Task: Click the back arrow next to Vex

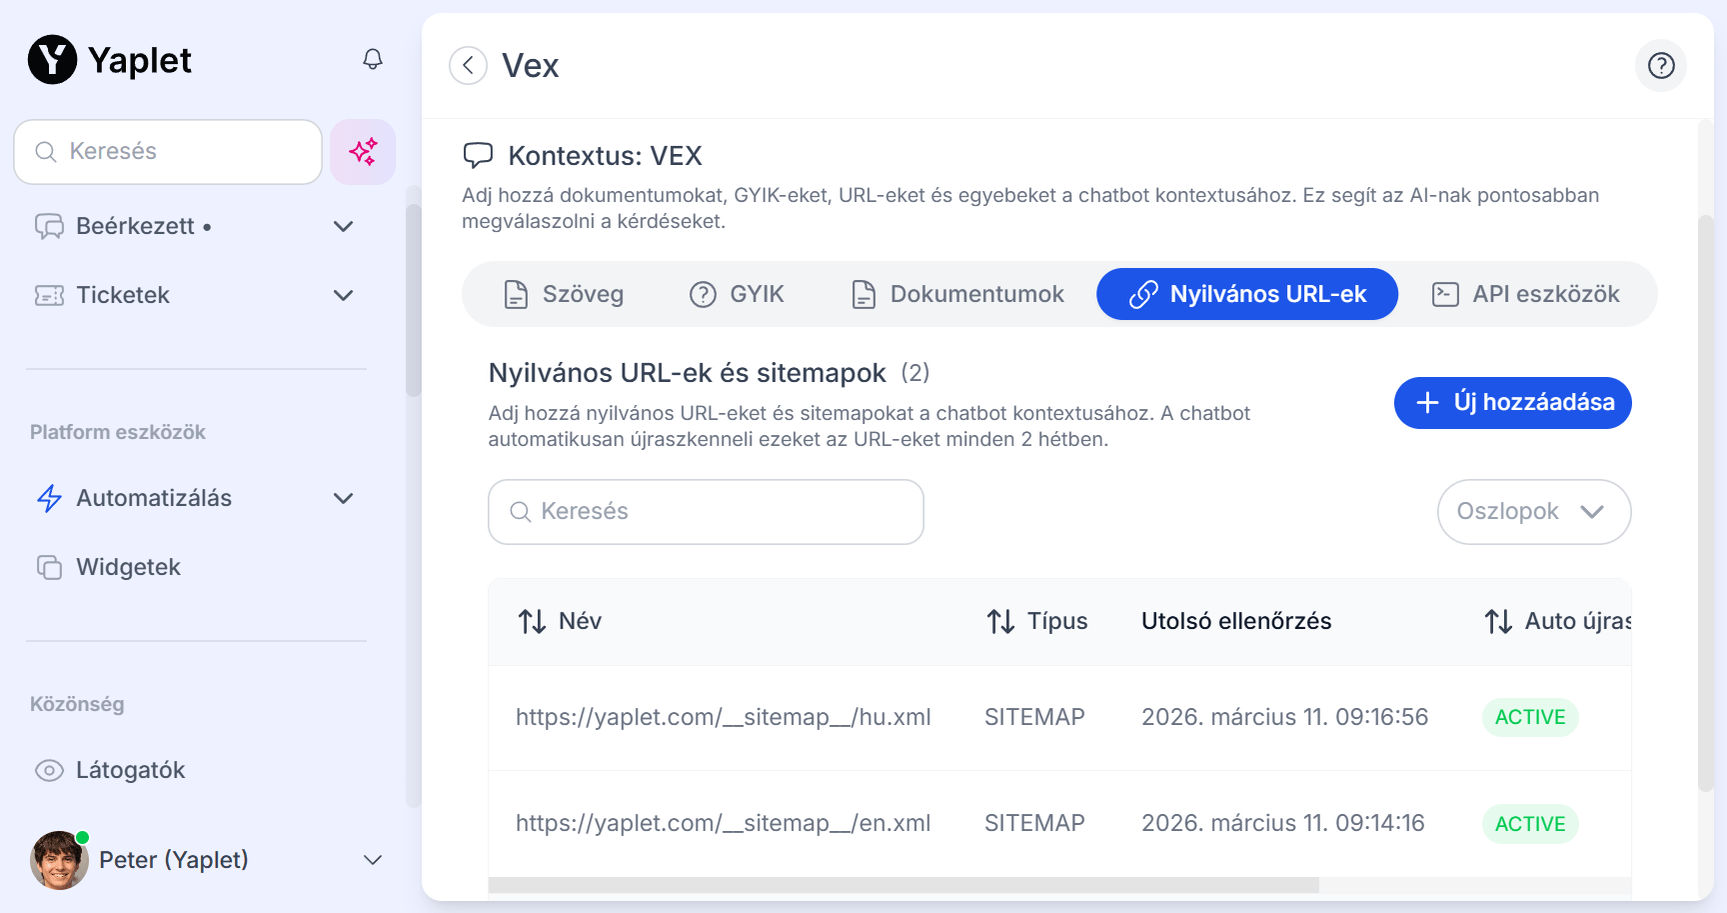Action: point(468,66)
